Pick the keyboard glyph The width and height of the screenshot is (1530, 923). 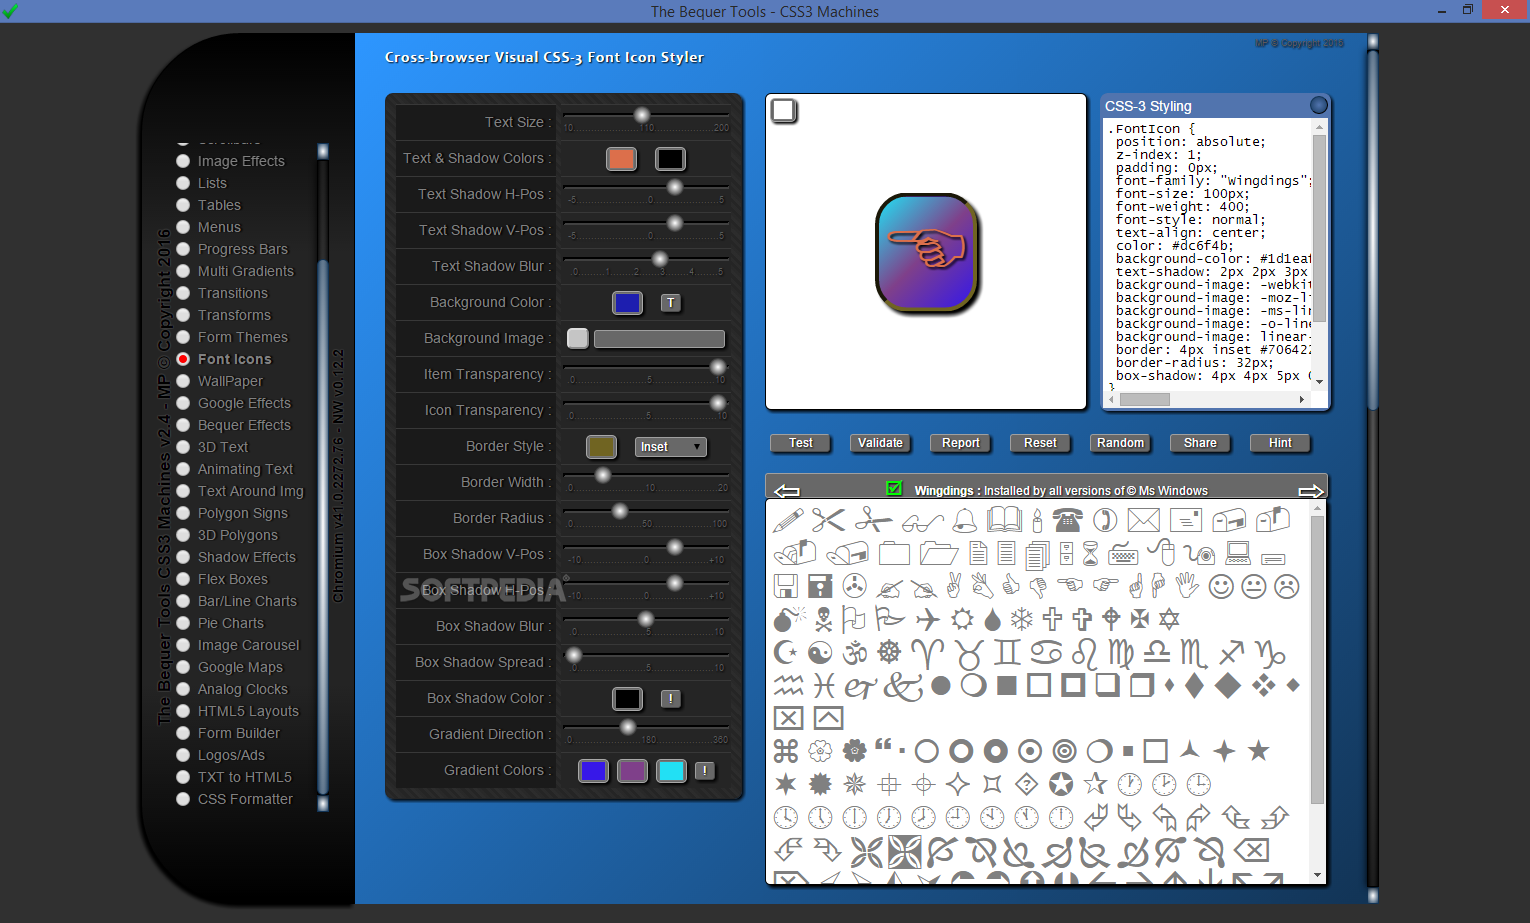[1123, 553]
